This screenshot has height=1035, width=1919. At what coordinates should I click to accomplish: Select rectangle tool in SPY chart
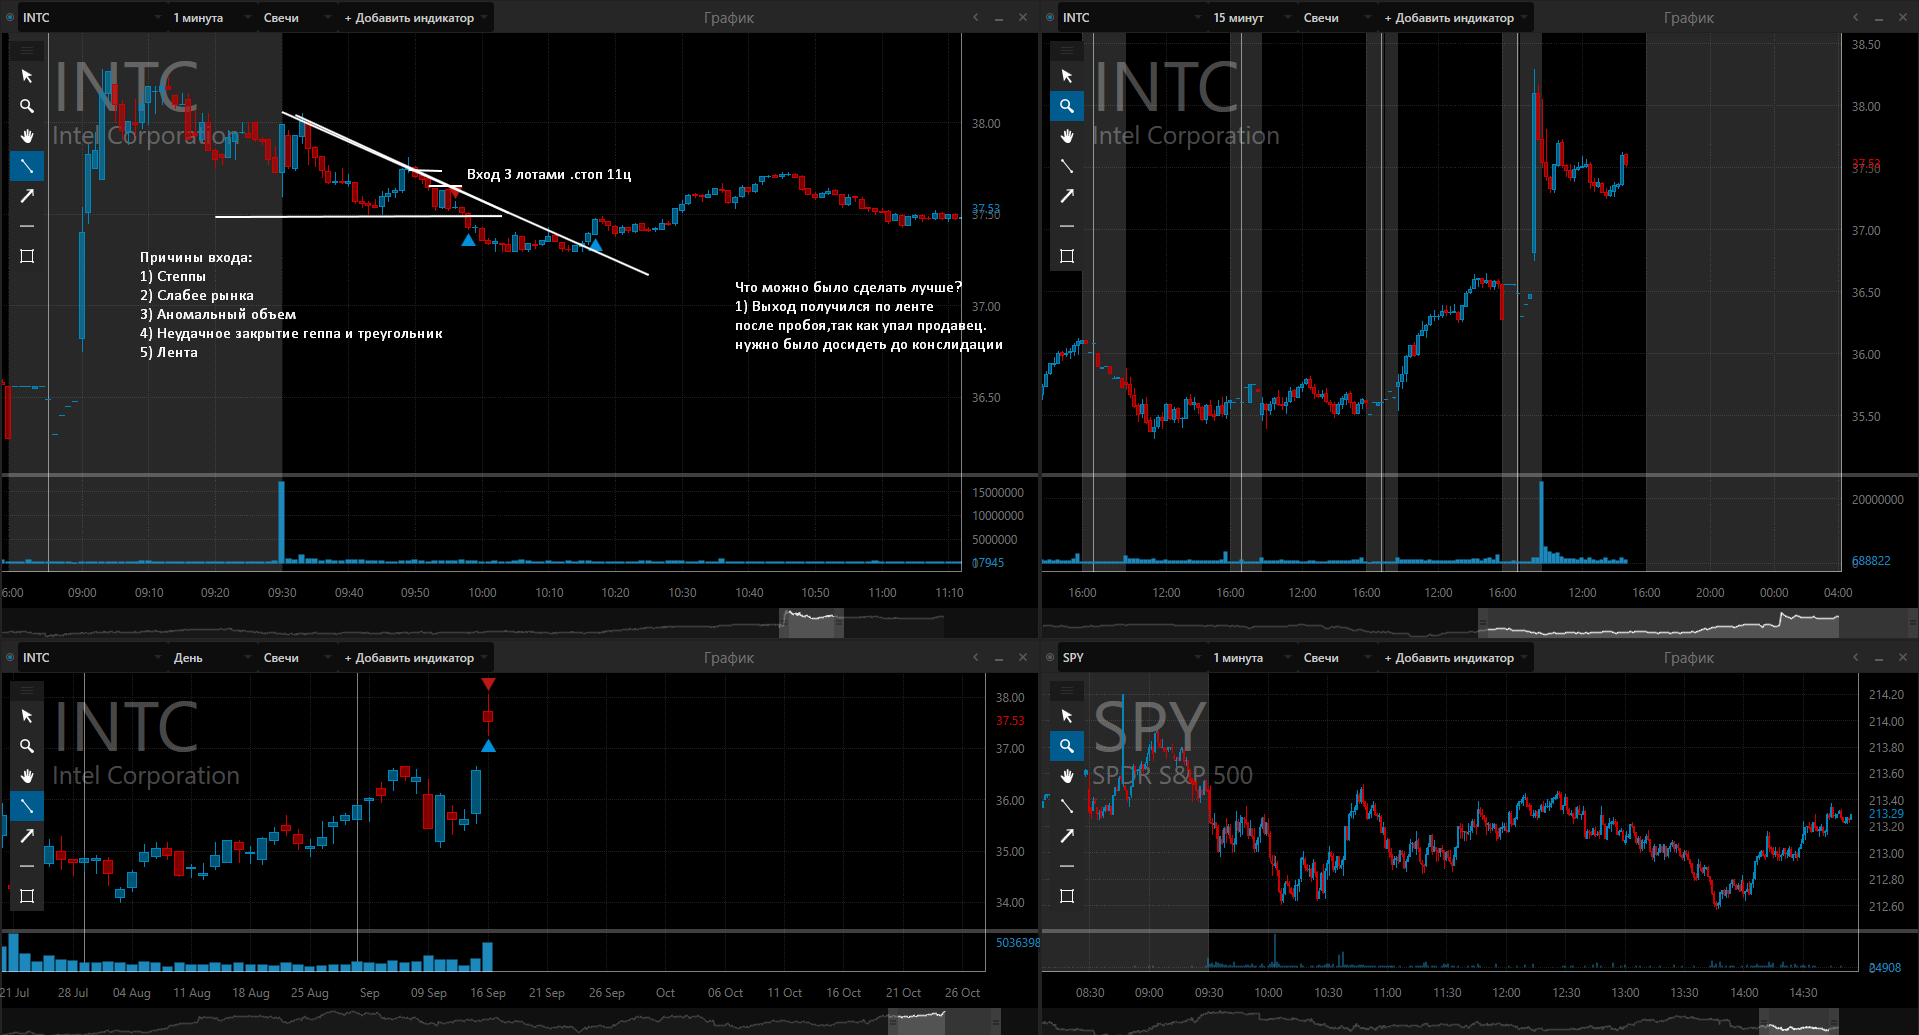point(1067,896)
